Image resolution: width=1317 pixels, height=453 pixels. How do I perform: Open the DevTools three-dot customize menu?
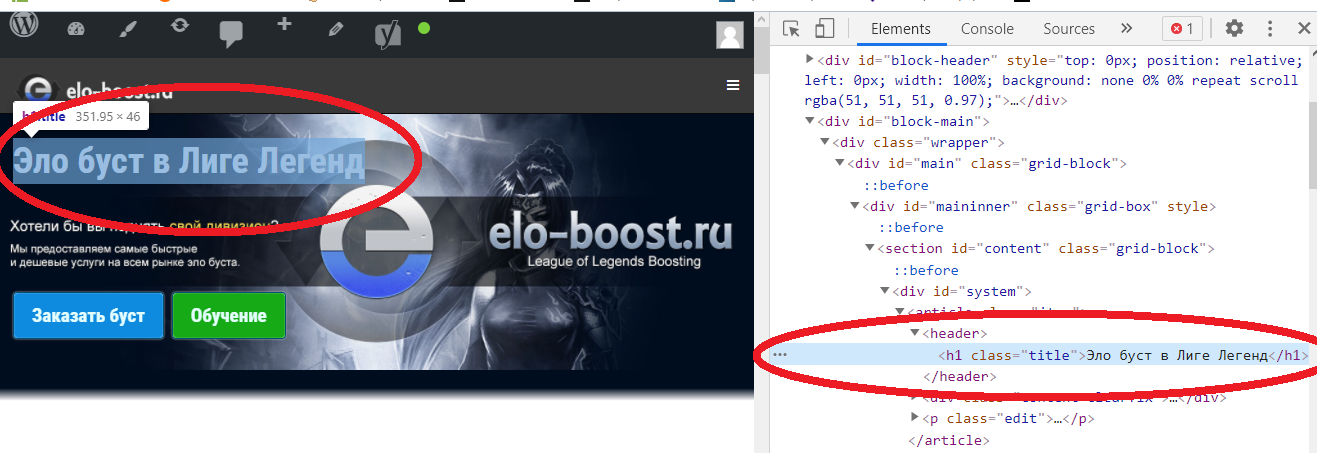click(1270, 28)
